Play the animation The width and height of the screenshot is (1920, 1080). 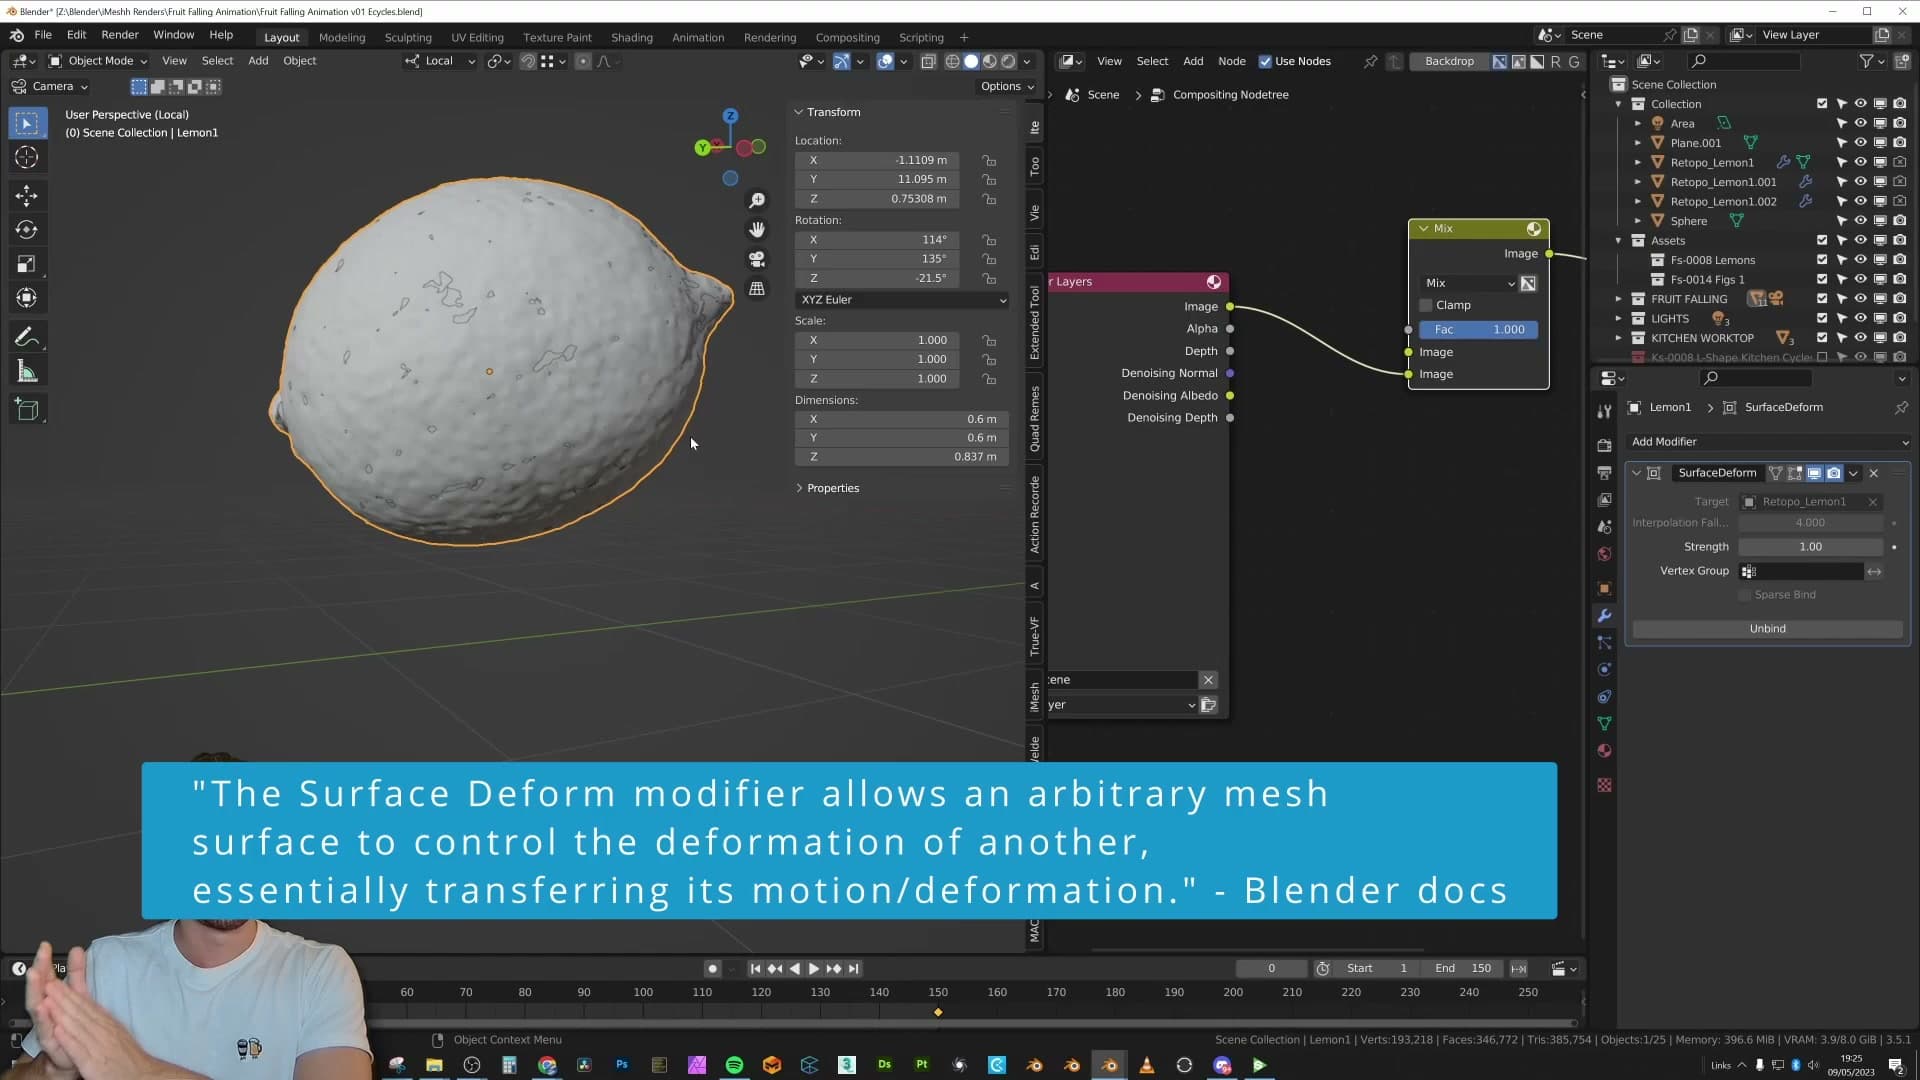click(814, 969)
